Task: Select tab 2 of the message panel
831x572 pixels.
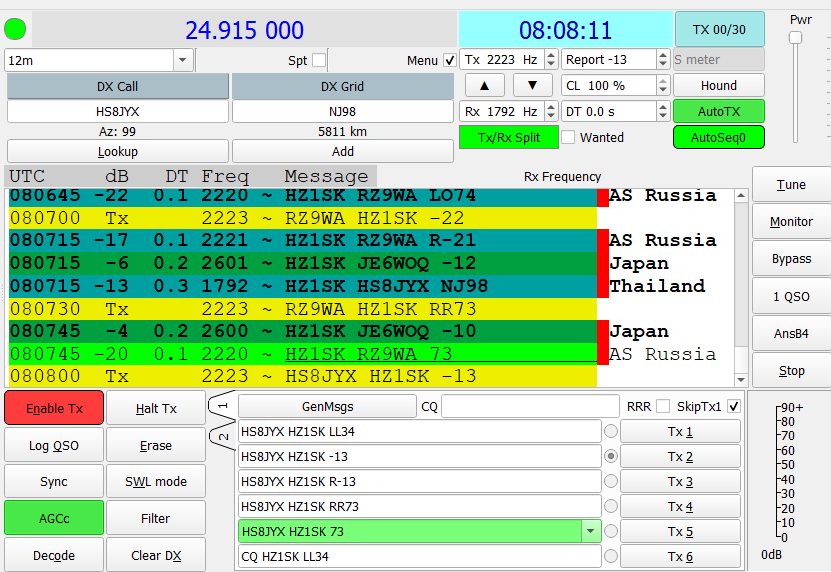Action: click(223, 436)
